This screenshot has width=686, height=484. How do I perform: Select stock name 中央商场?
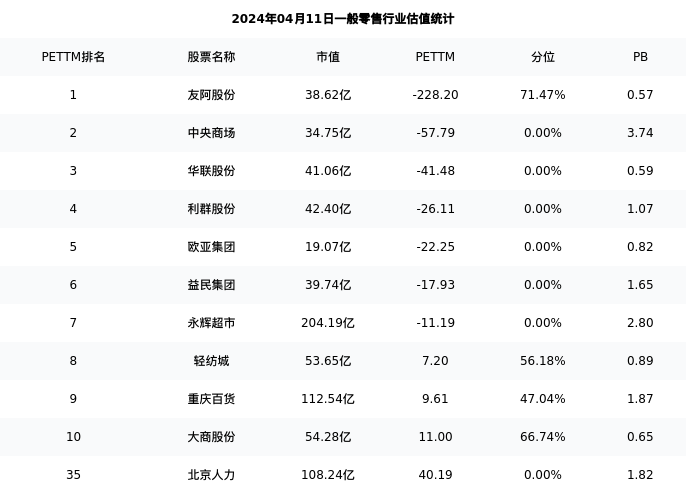pyautogui.click(x=211, y=133)
